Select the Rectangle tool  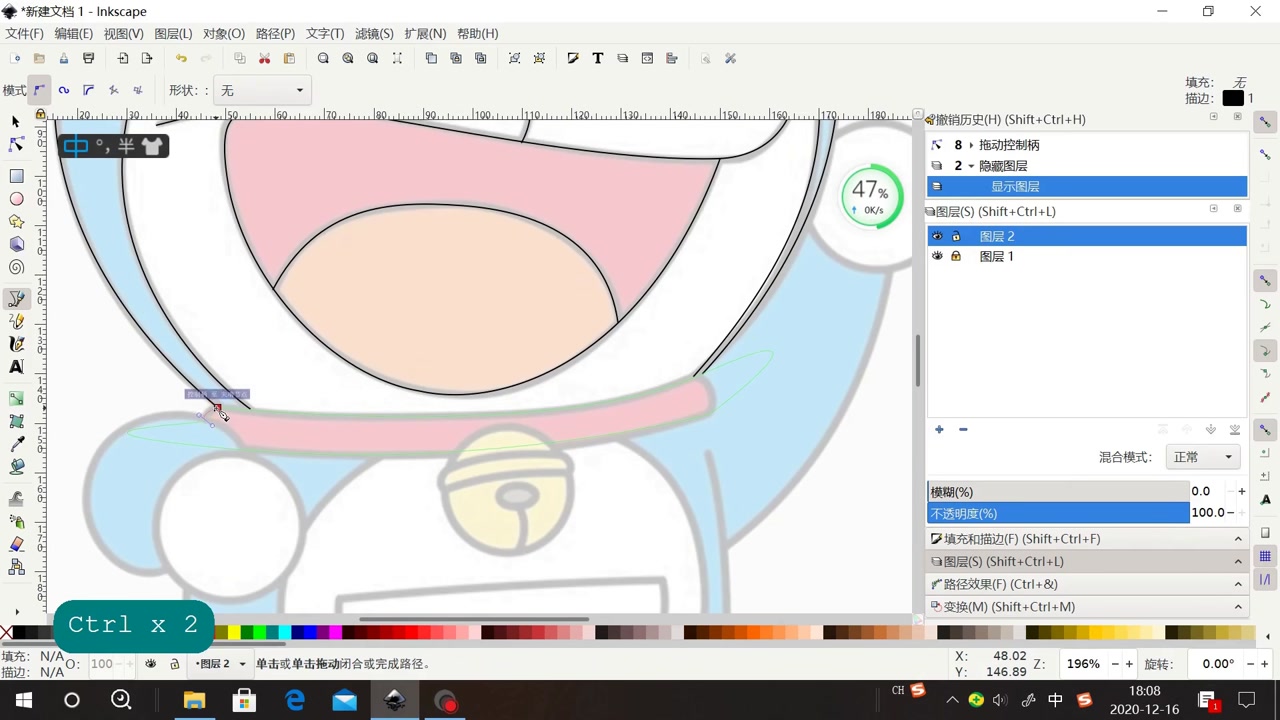[16, 176]
